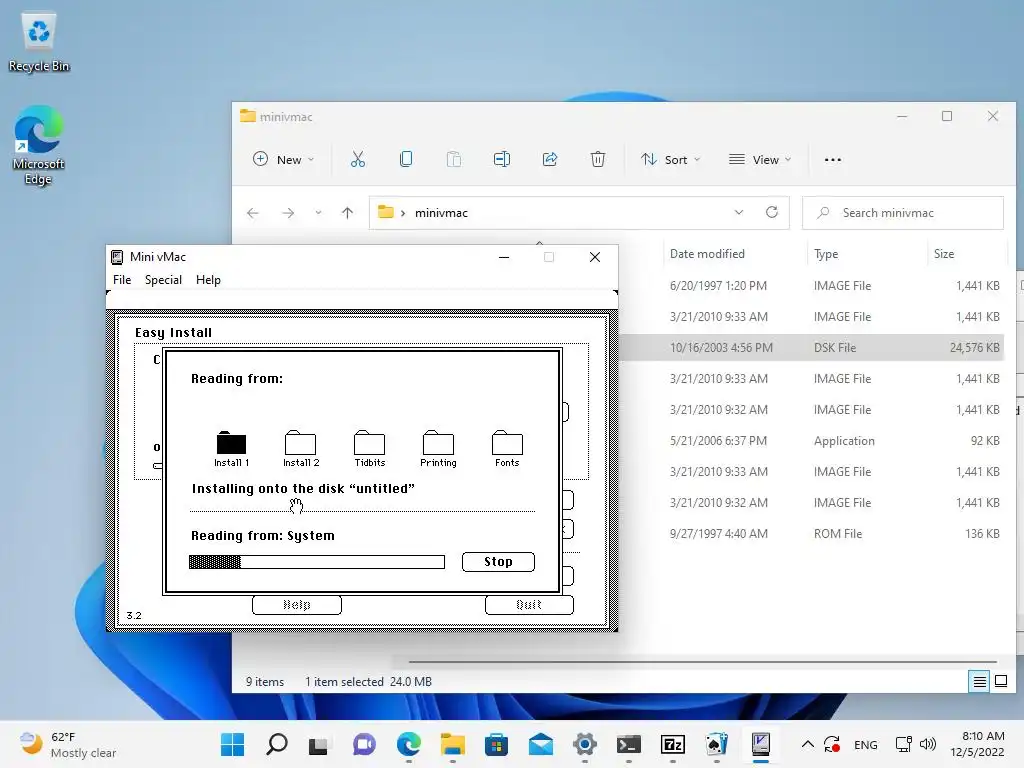
Task: Sort by Type column header
Action: (x=826, y=254)
